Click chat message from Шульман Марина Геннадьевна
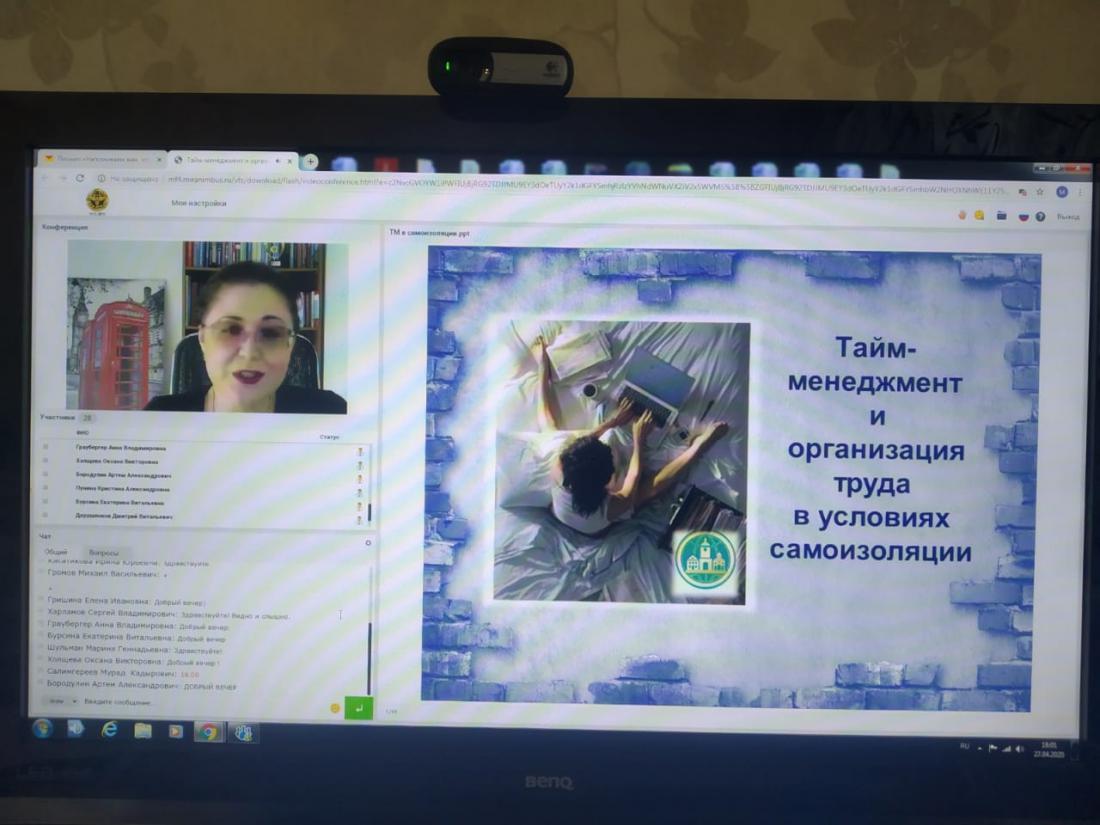Viewport: 1100px width, 825px height. click(134, 650)
